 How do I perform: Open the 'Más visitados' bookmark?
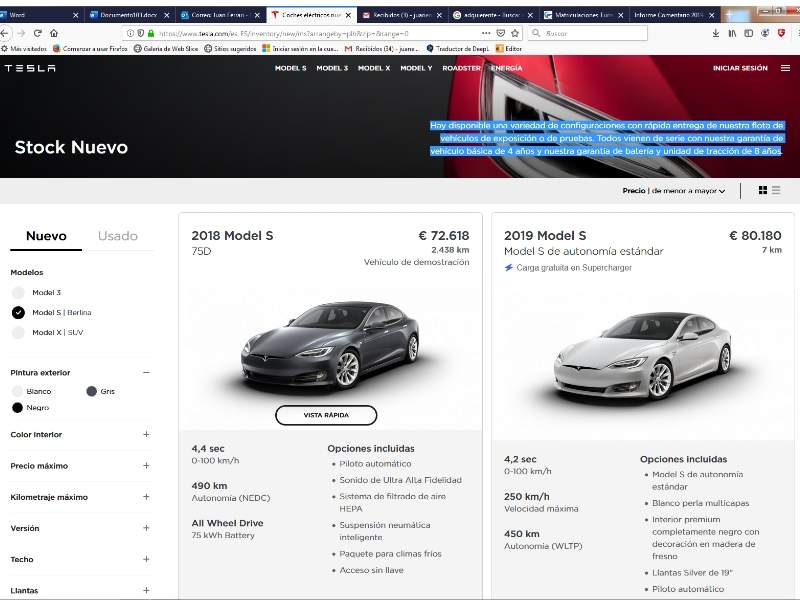24,49
